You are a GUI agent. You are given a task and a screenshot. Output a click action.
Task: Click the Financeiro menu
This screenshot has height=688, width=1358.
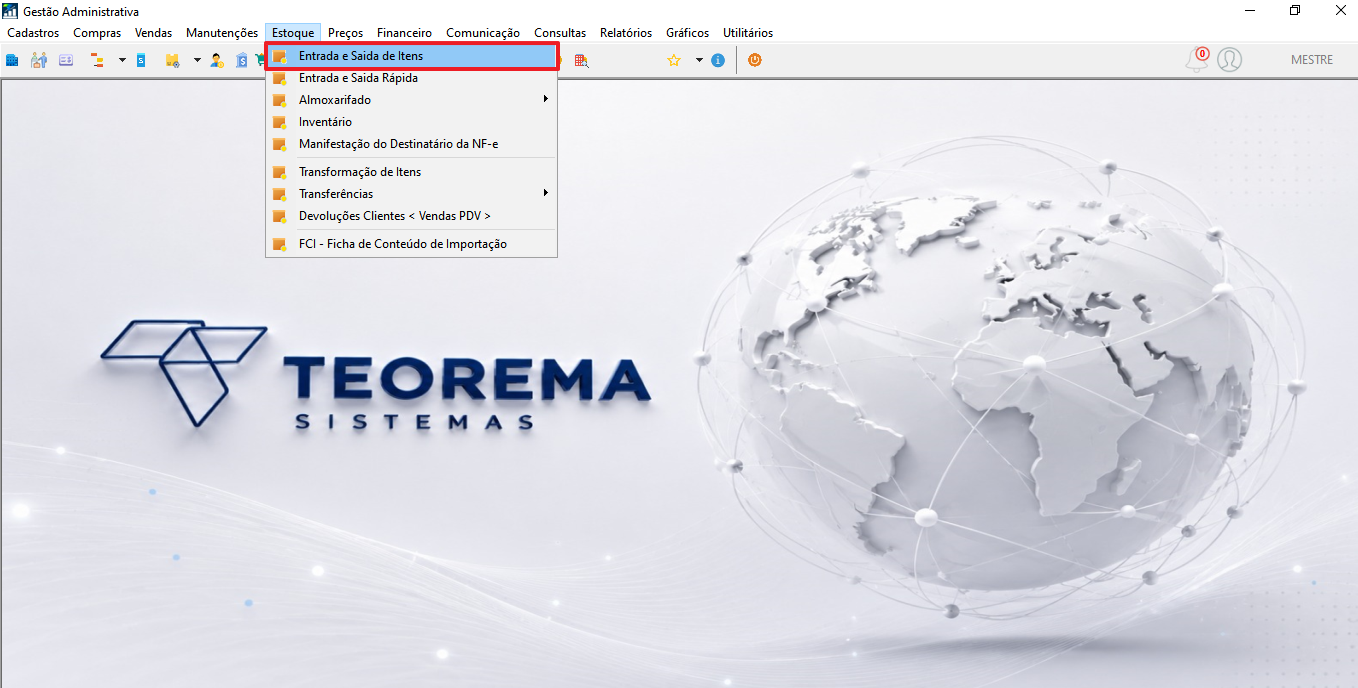[405, 33]
